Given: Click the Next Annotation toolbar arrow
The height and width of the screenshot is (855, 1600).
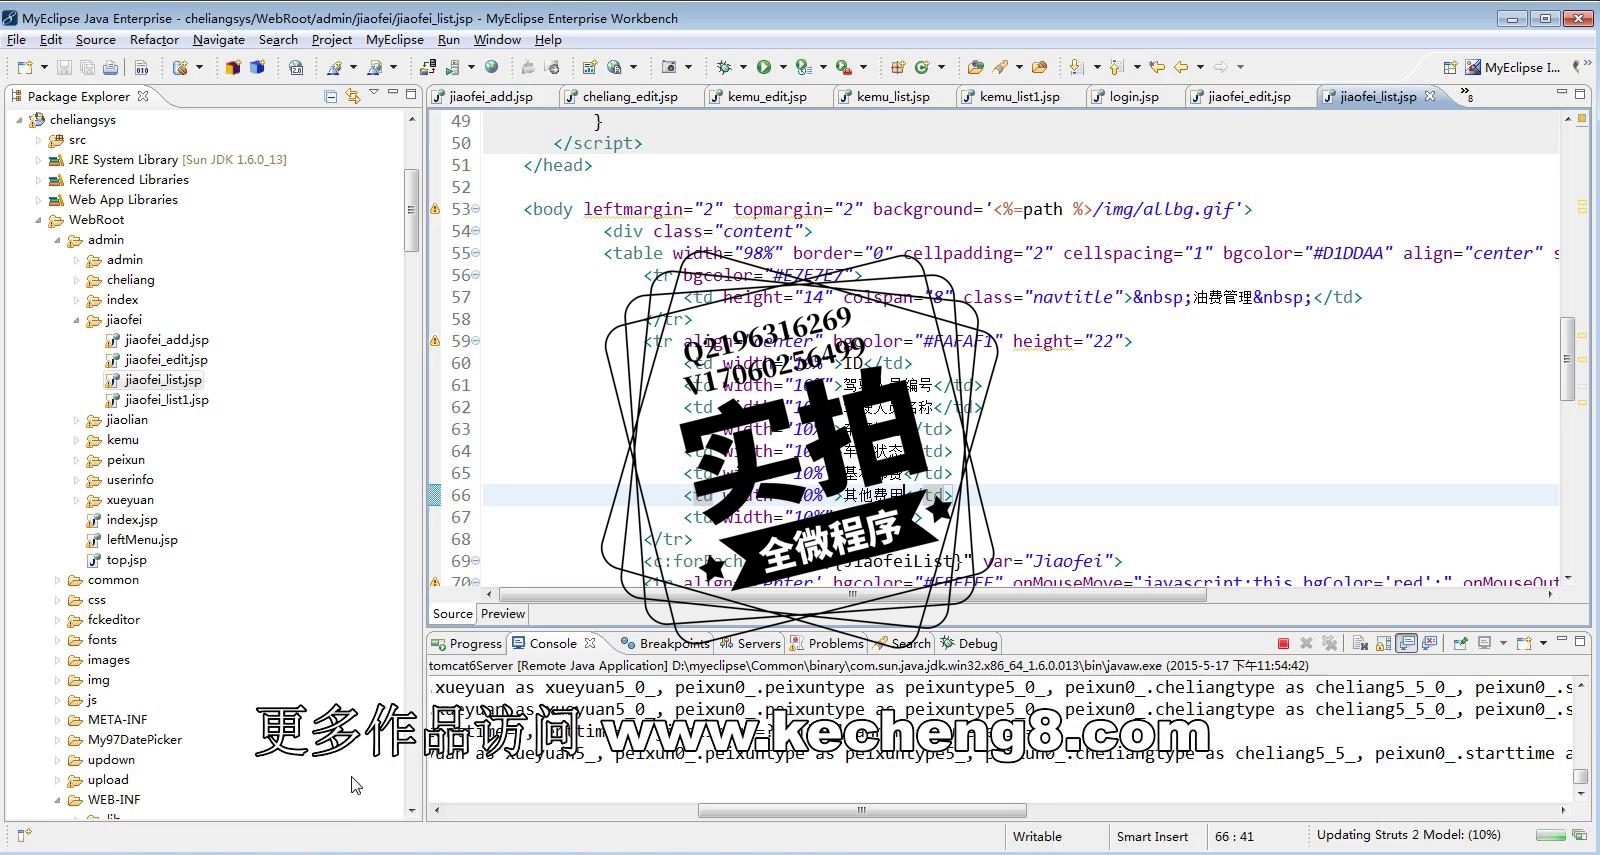Looking at the screenshot, I should coord(1076,67).
